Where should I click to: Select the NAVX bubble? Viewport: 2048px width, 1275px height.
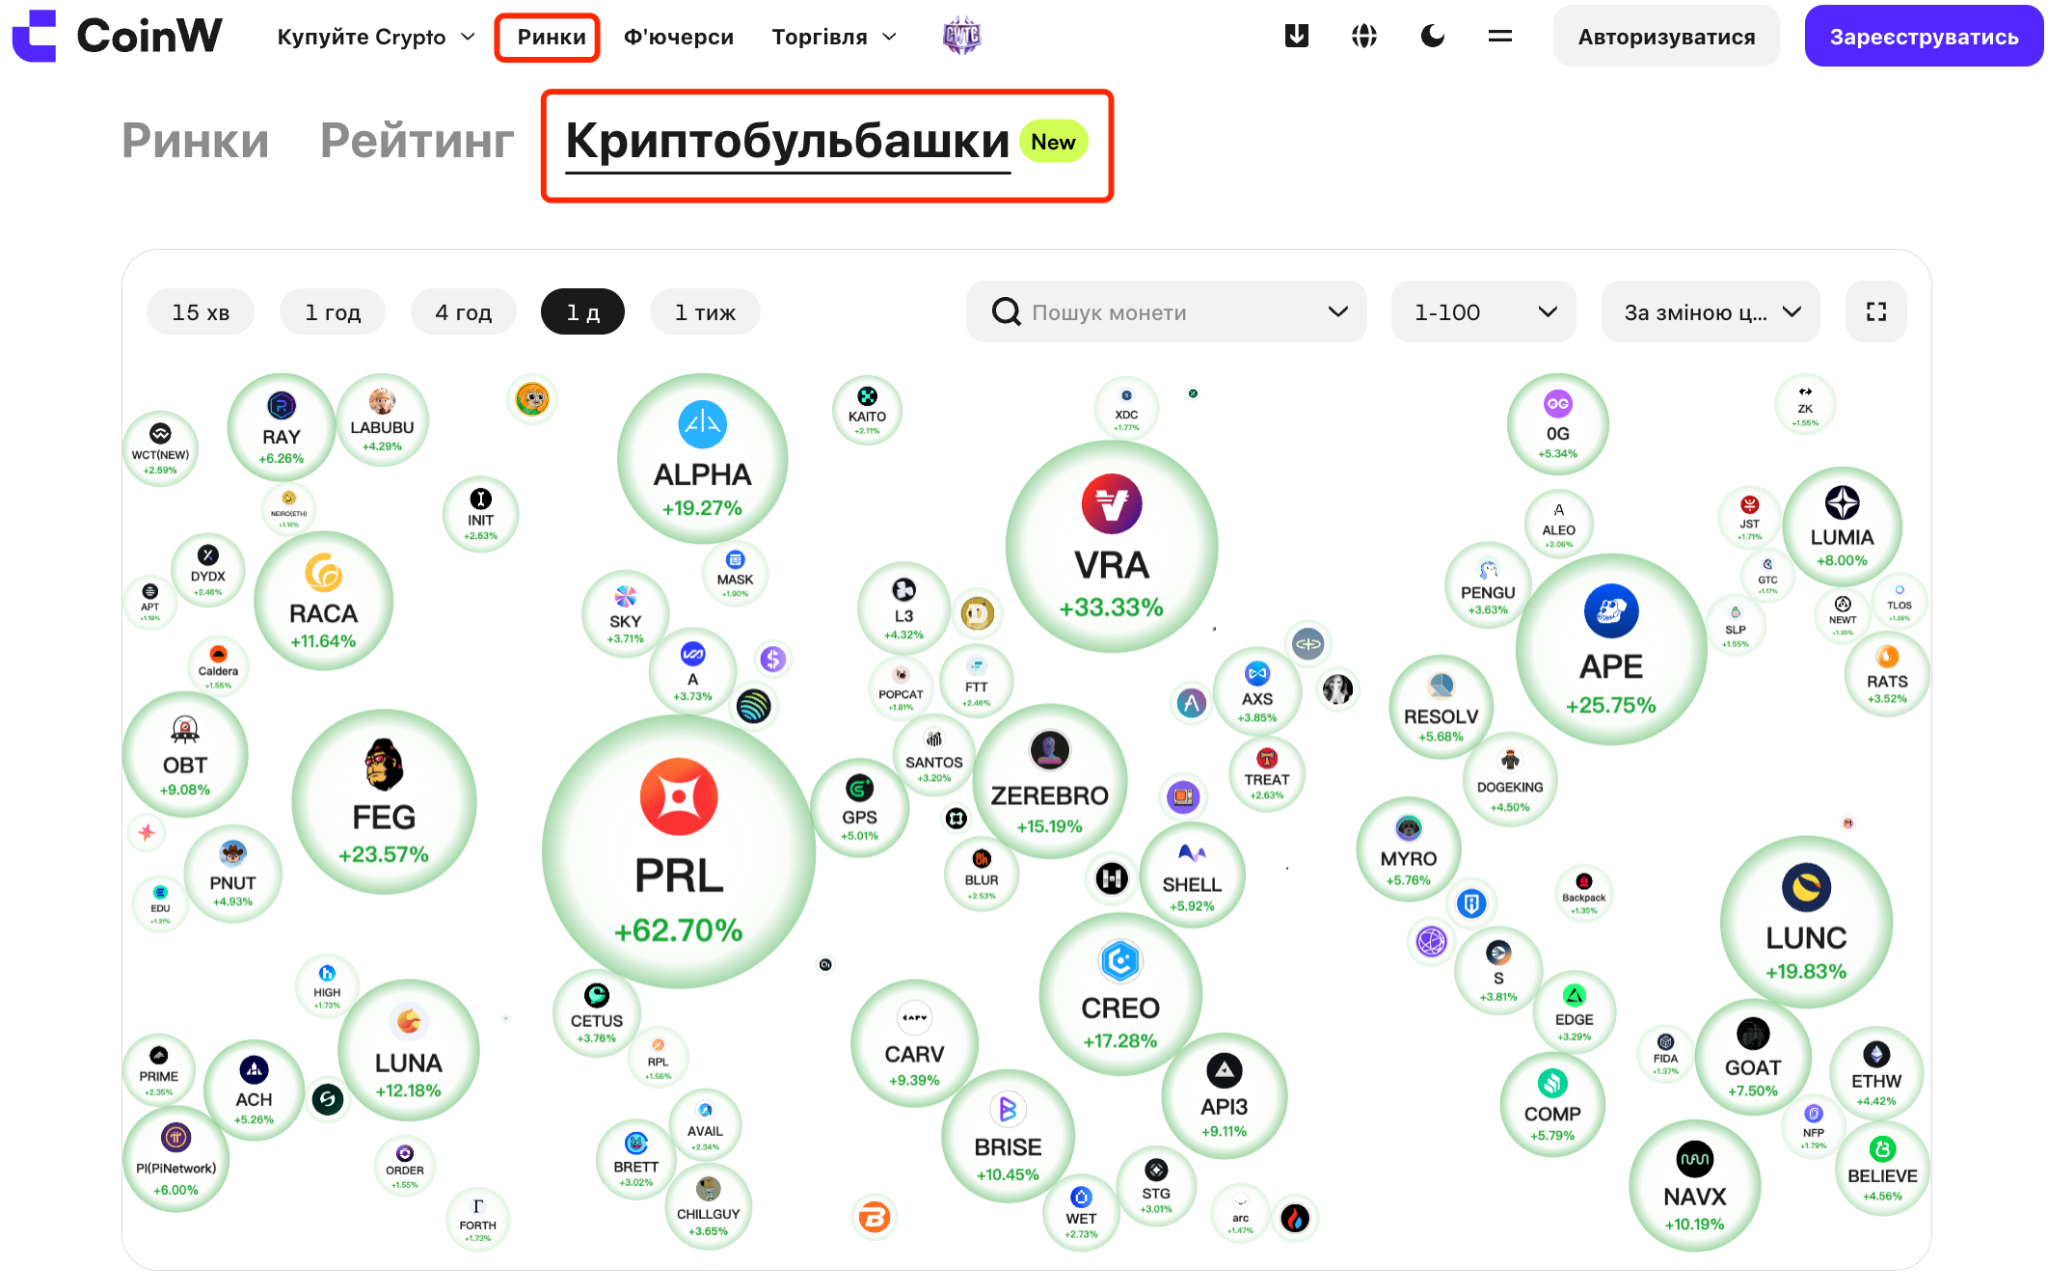point(1695,1186)
